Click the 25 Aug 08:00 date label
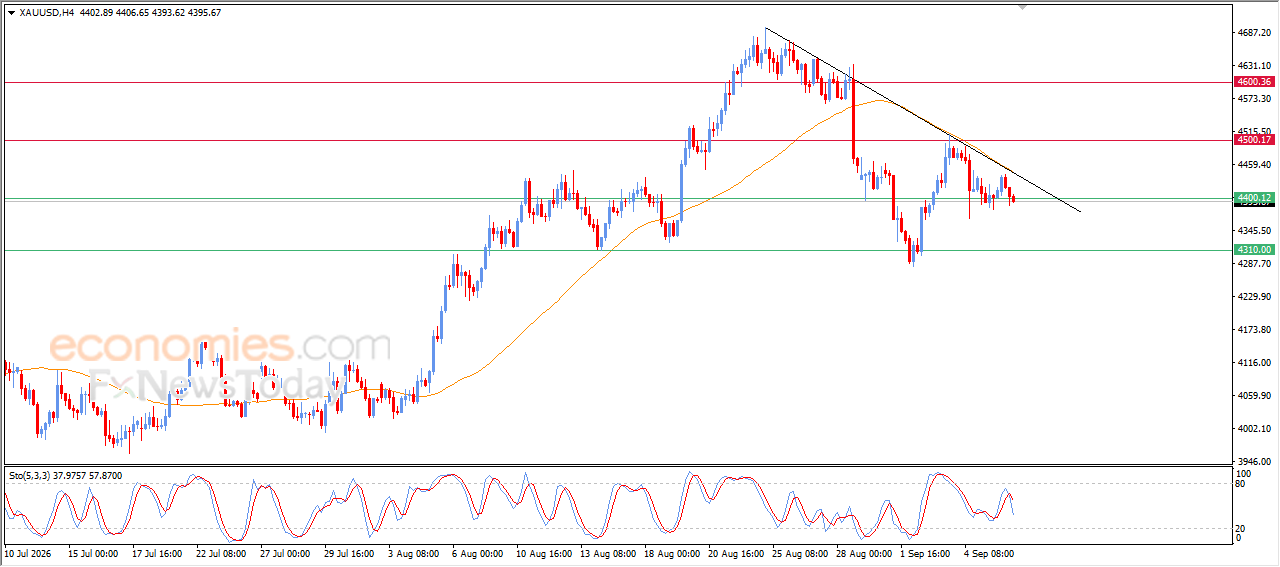The image size is (1280, 567). (x=799, y=552)
